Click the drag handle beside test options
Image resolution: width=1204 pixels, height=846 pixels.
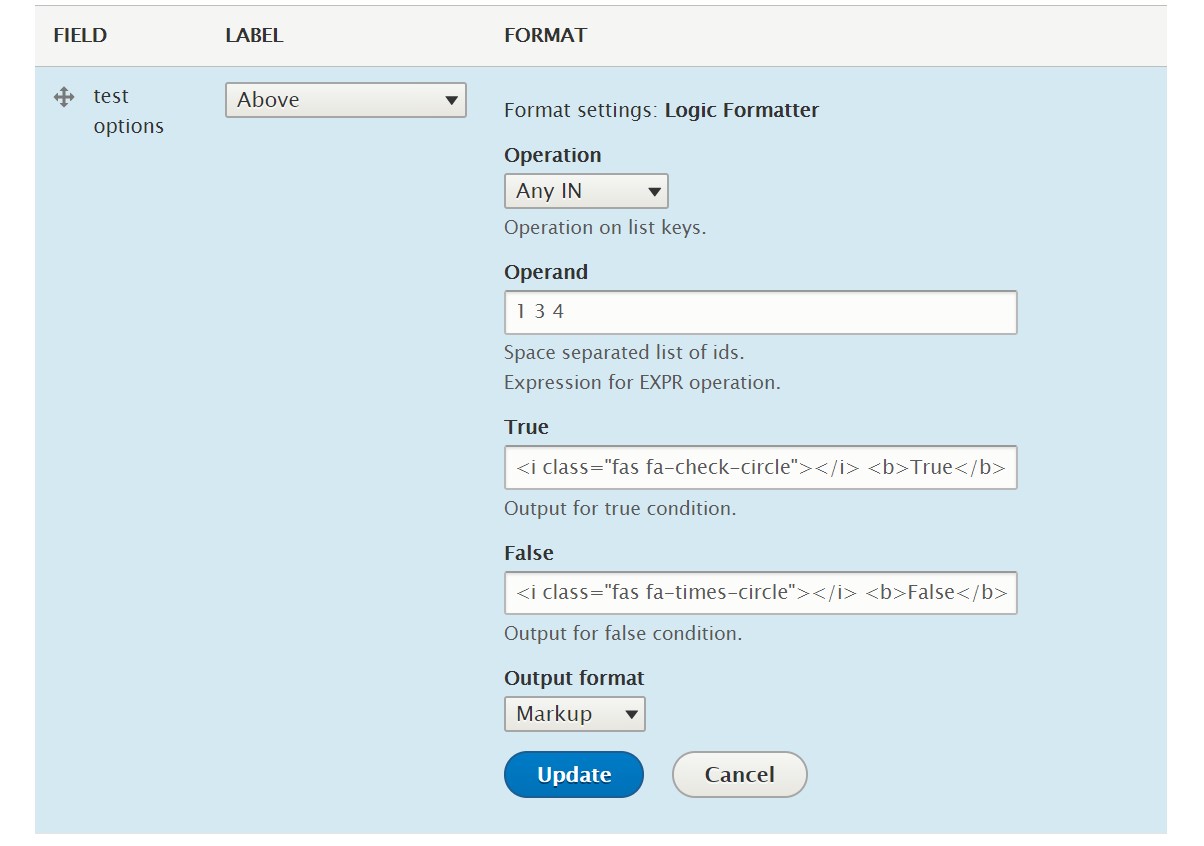64,97
